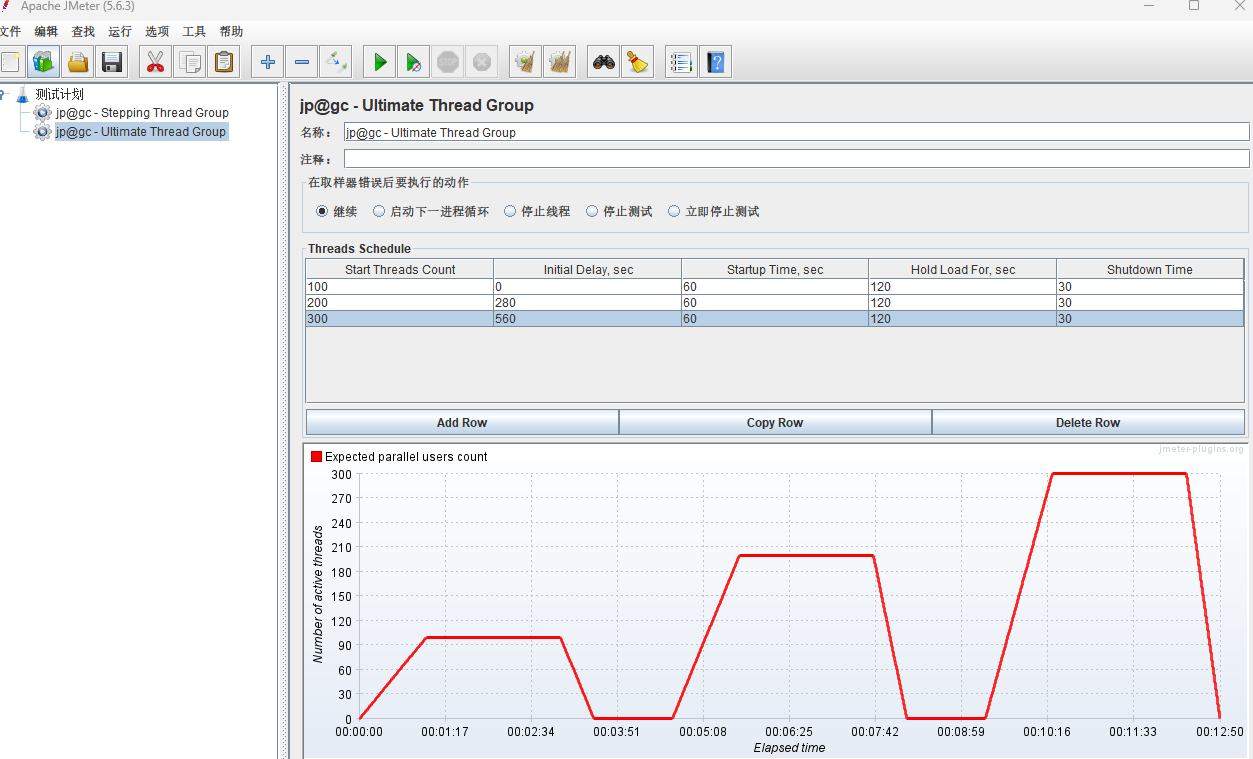Viewport: 1253px width, 759px height.
Task: Select jp@gc - Stepping Thread Group tree item
Action: 142,113
